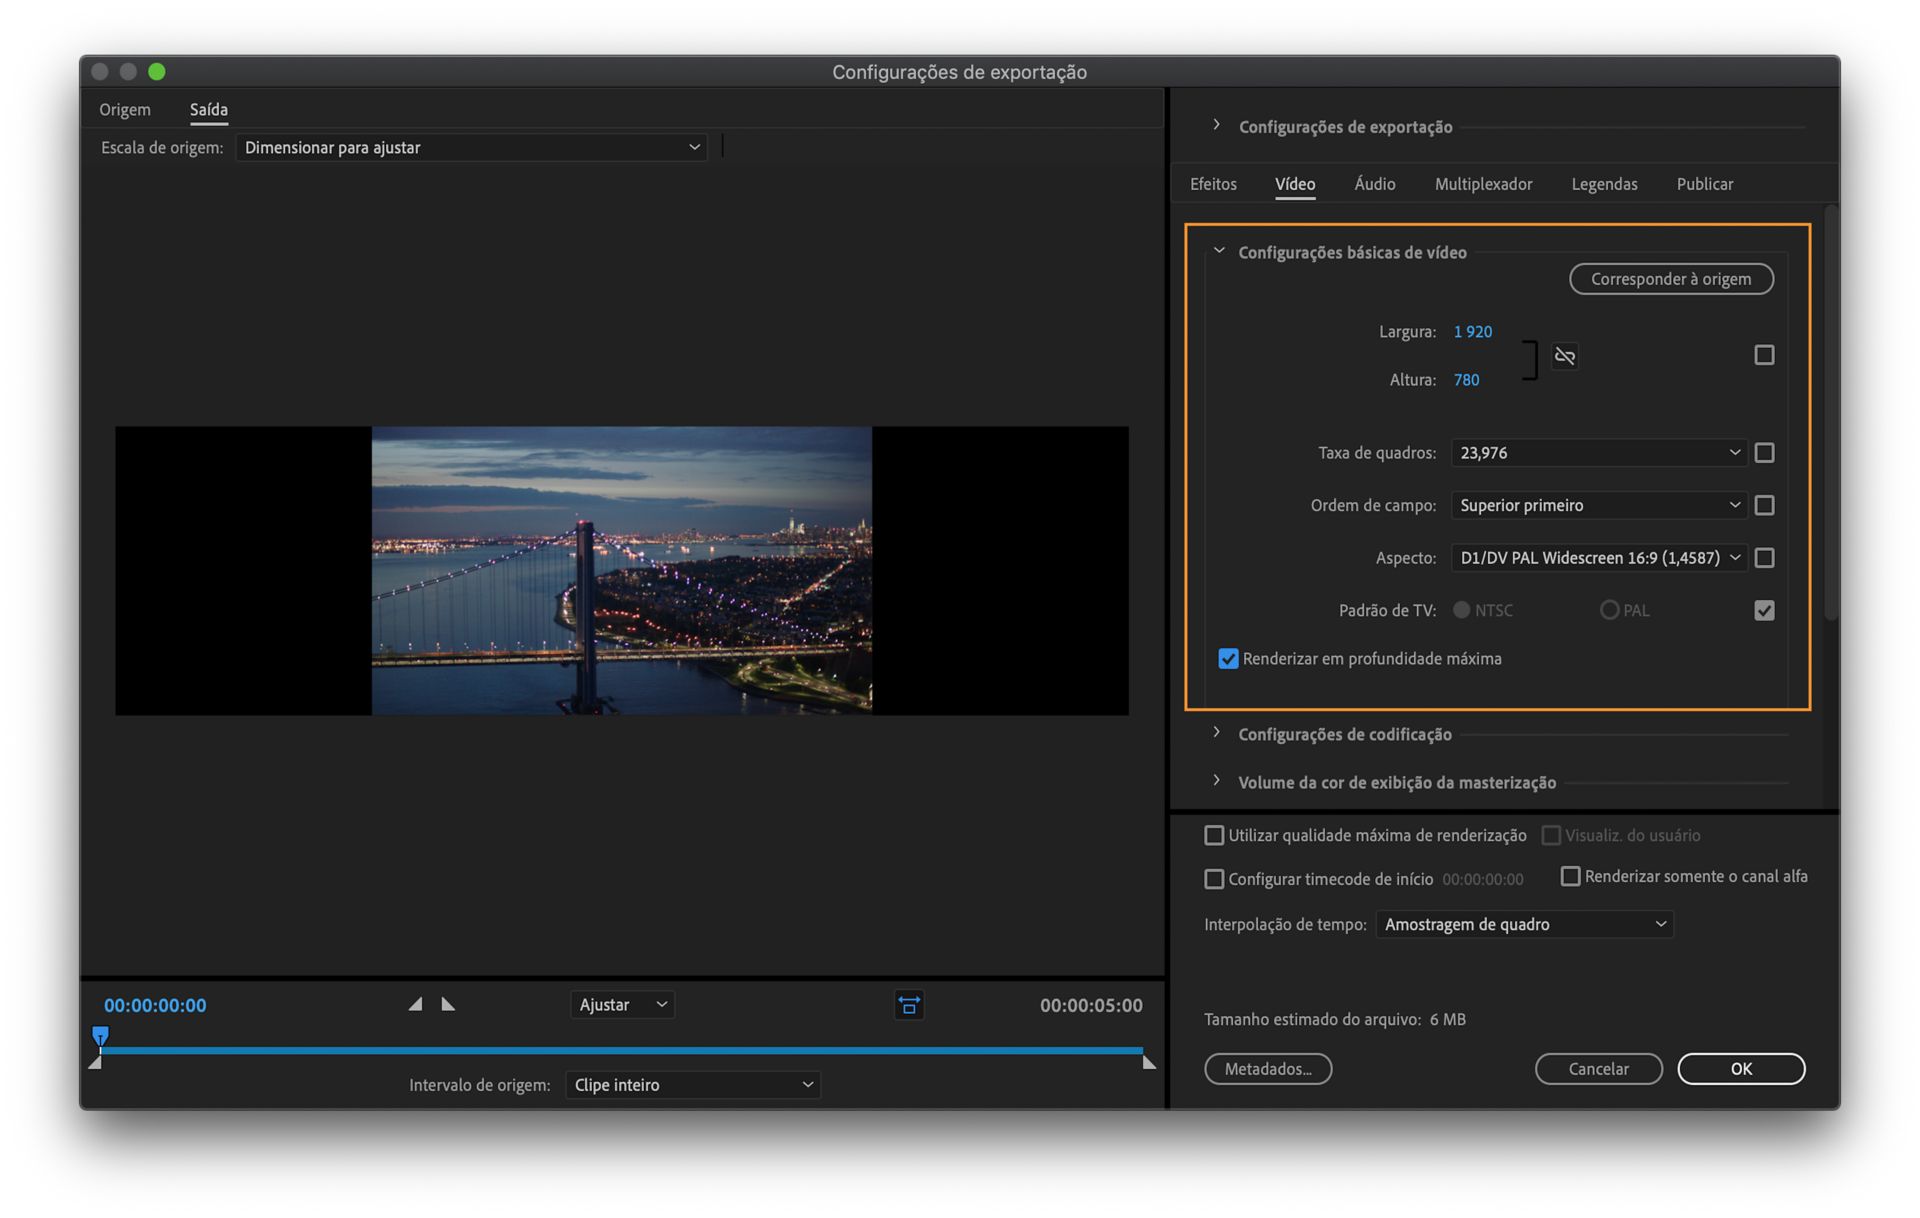Screen dimensions: 1920x1218
Task: Switch to the Áudio tab
Action: pyautogui.click(x=1374, y=184)
